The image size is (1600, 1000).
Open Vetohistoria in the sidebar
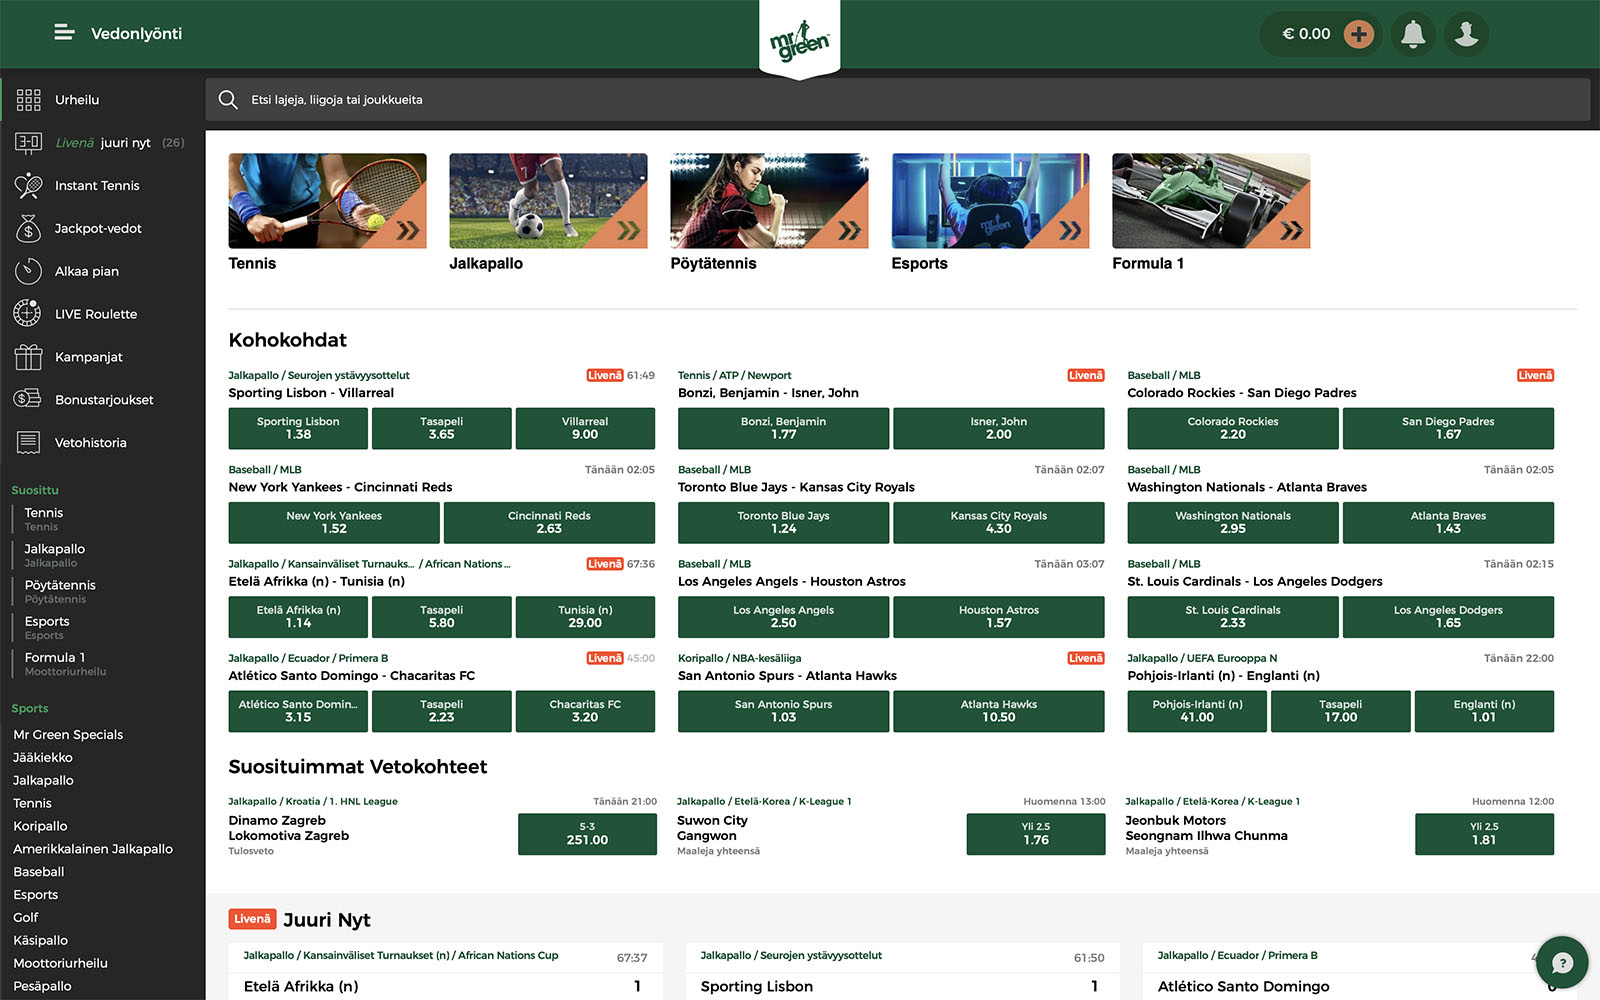tap(90, 443)
